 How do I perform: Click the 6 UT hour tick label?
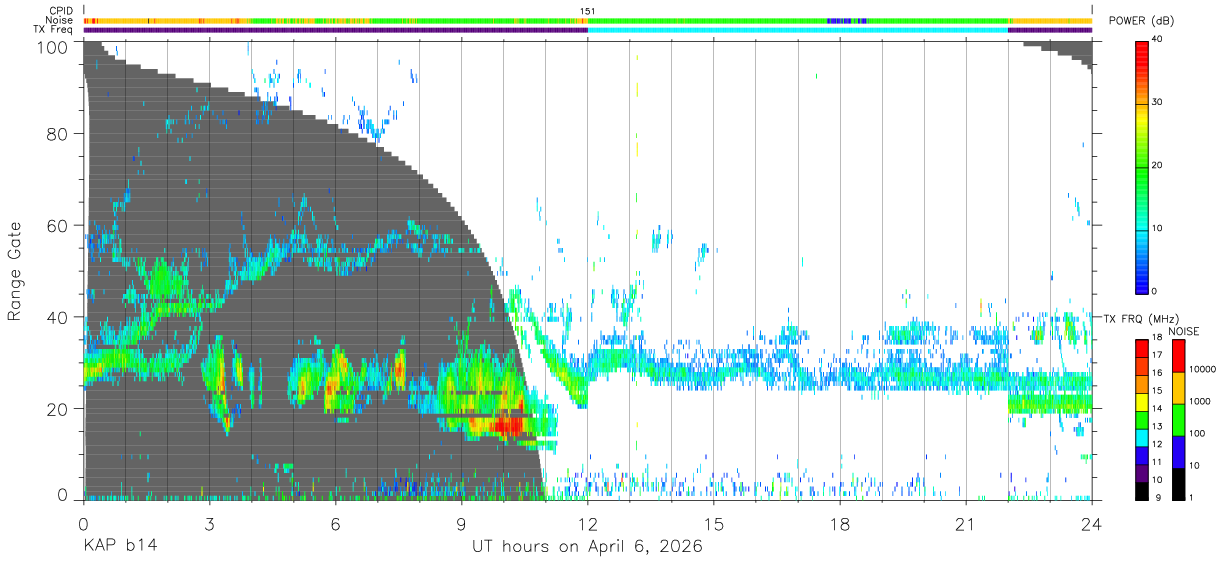pos(335,524)
